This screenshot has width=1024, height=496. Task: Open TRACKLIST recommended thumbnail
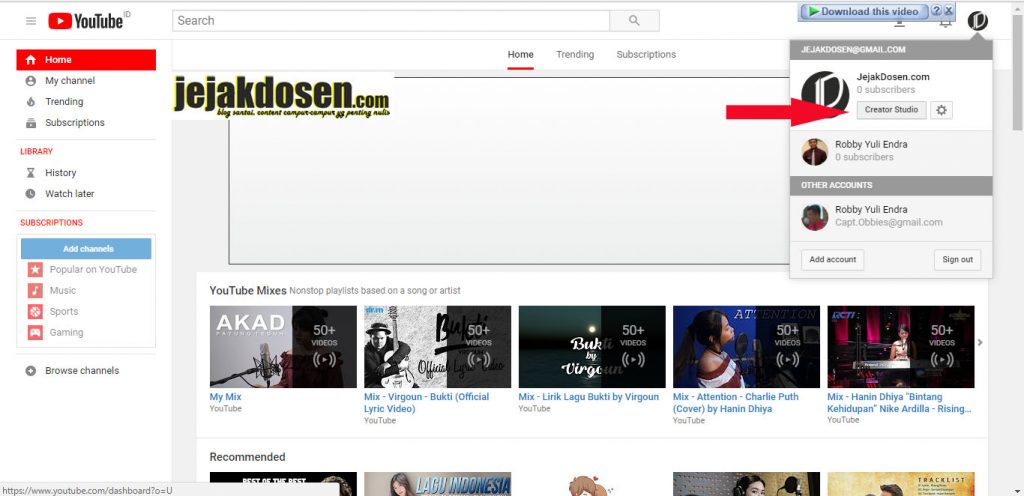pos(901,484)
